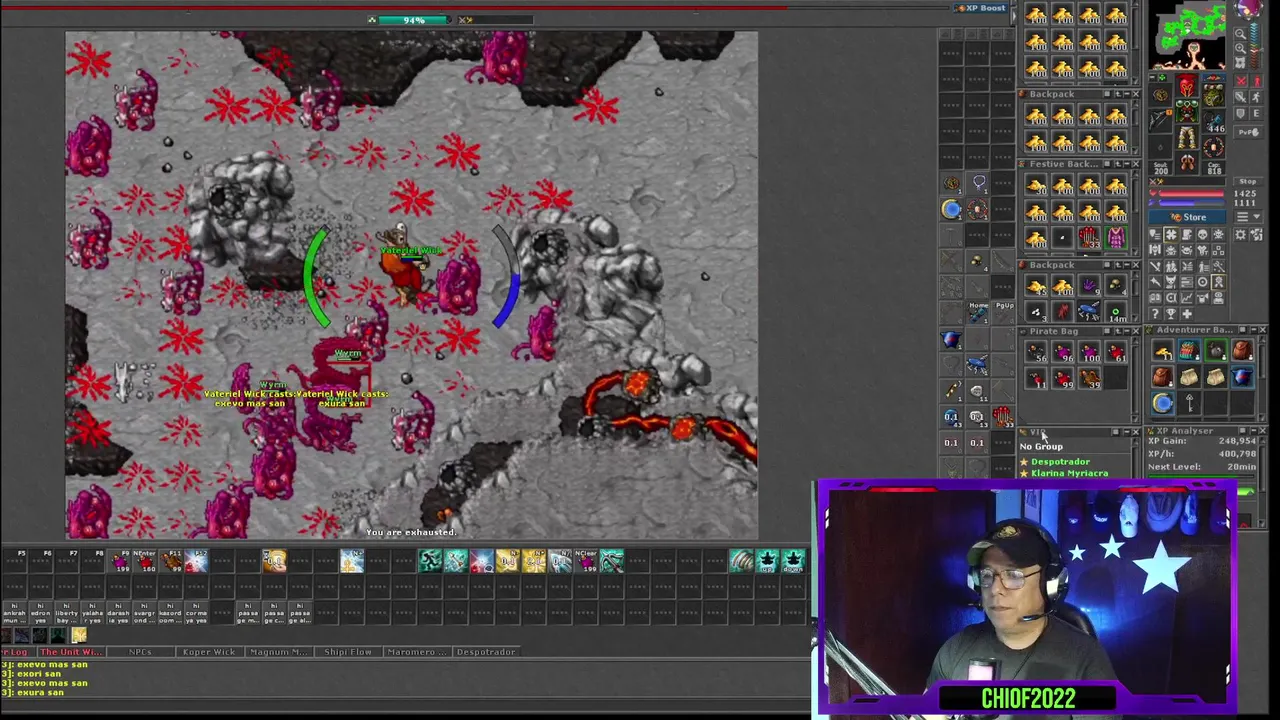
Task: Click the 'down' action bar button
Action: click(x=793, y=561)
